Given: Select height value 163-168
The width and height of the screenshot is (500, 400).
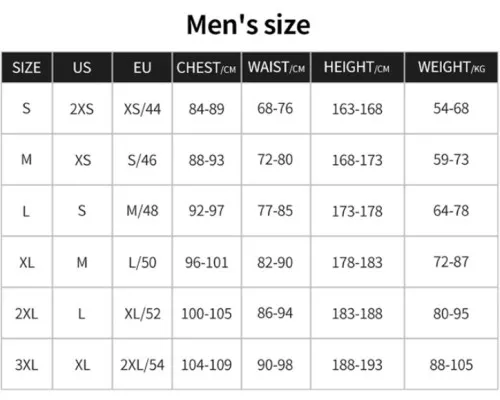Looking at the screenshot, I should [x=357, y=109].
